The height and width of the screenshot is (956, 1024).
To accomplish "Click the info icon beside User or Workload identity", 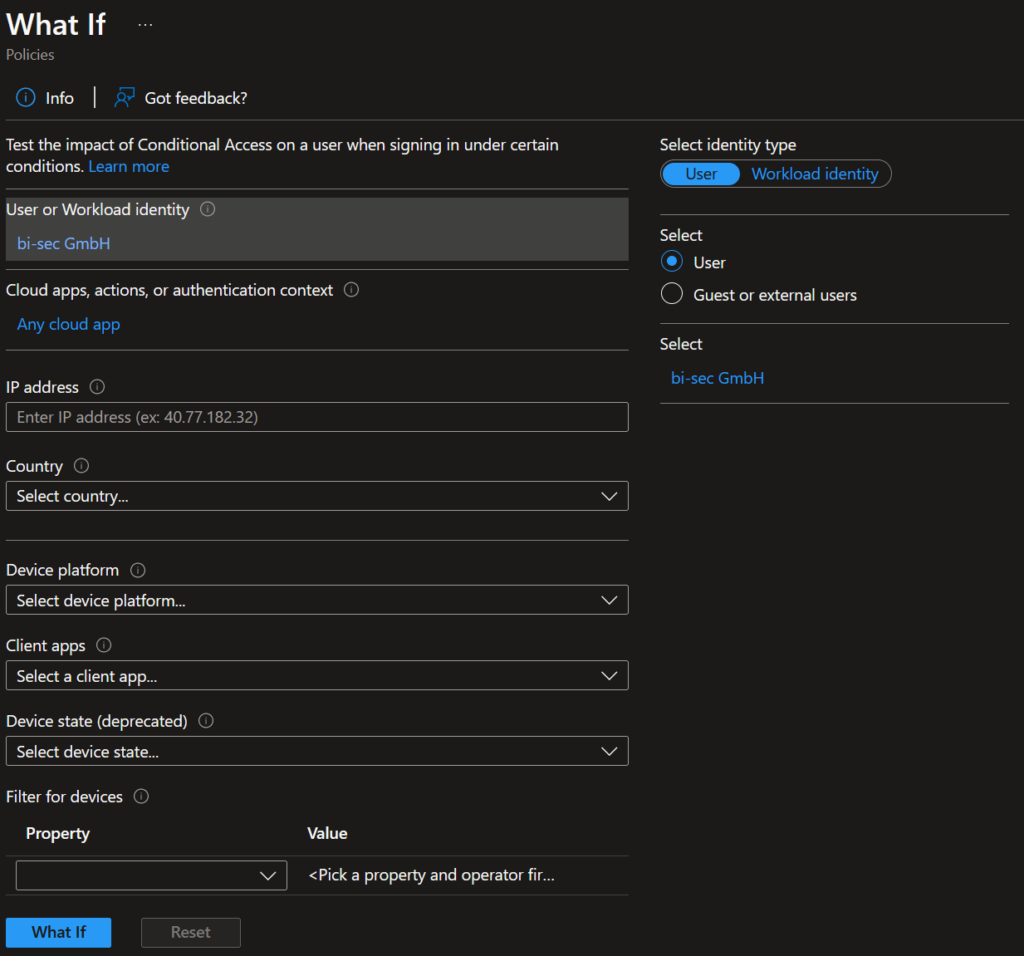I will (208, 210).
